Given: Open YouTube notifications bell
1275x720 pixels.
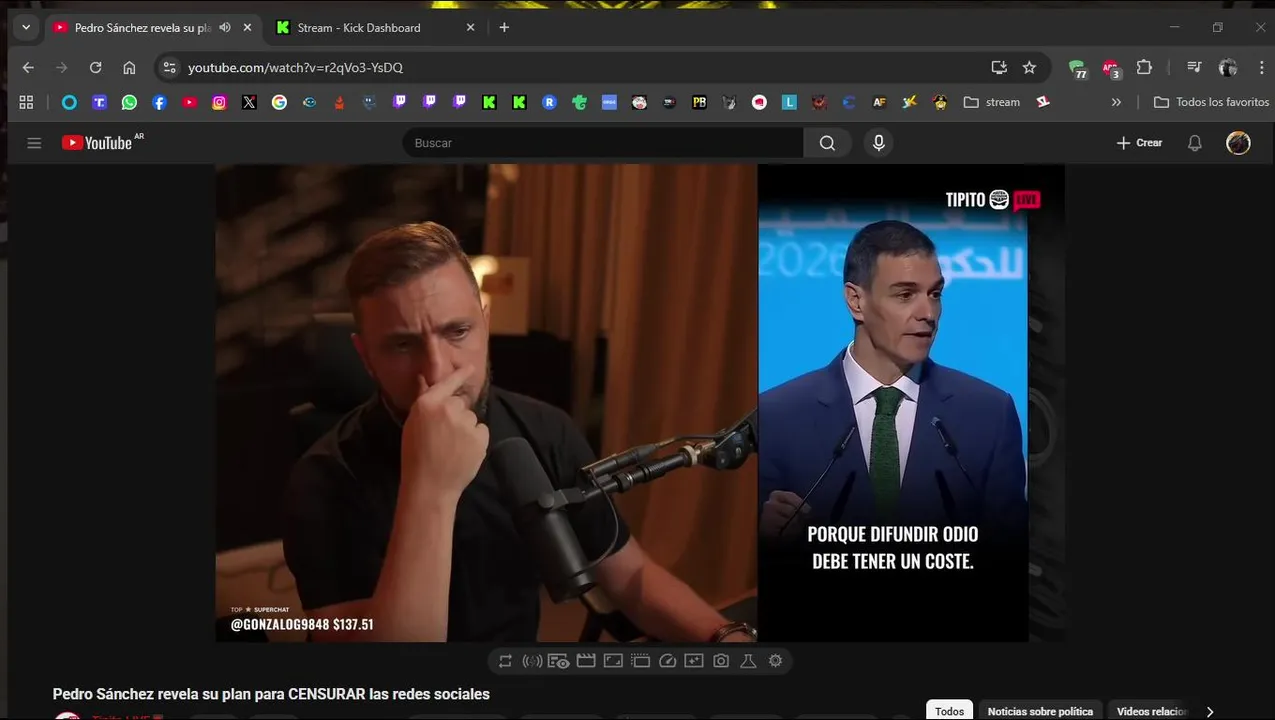Looking at the screenshot, I should [x=1194, y=143].
